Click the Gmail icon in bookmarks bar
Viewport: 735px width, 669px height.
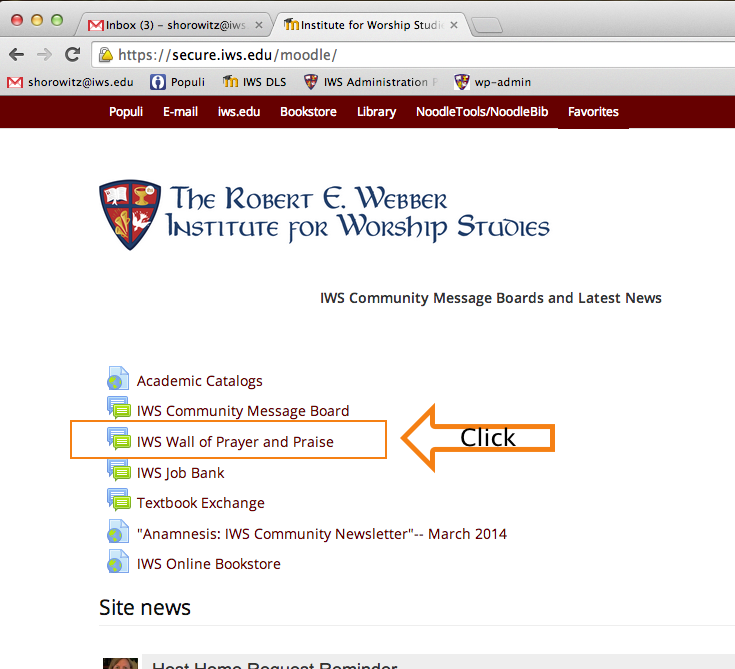tap(15, 83)
